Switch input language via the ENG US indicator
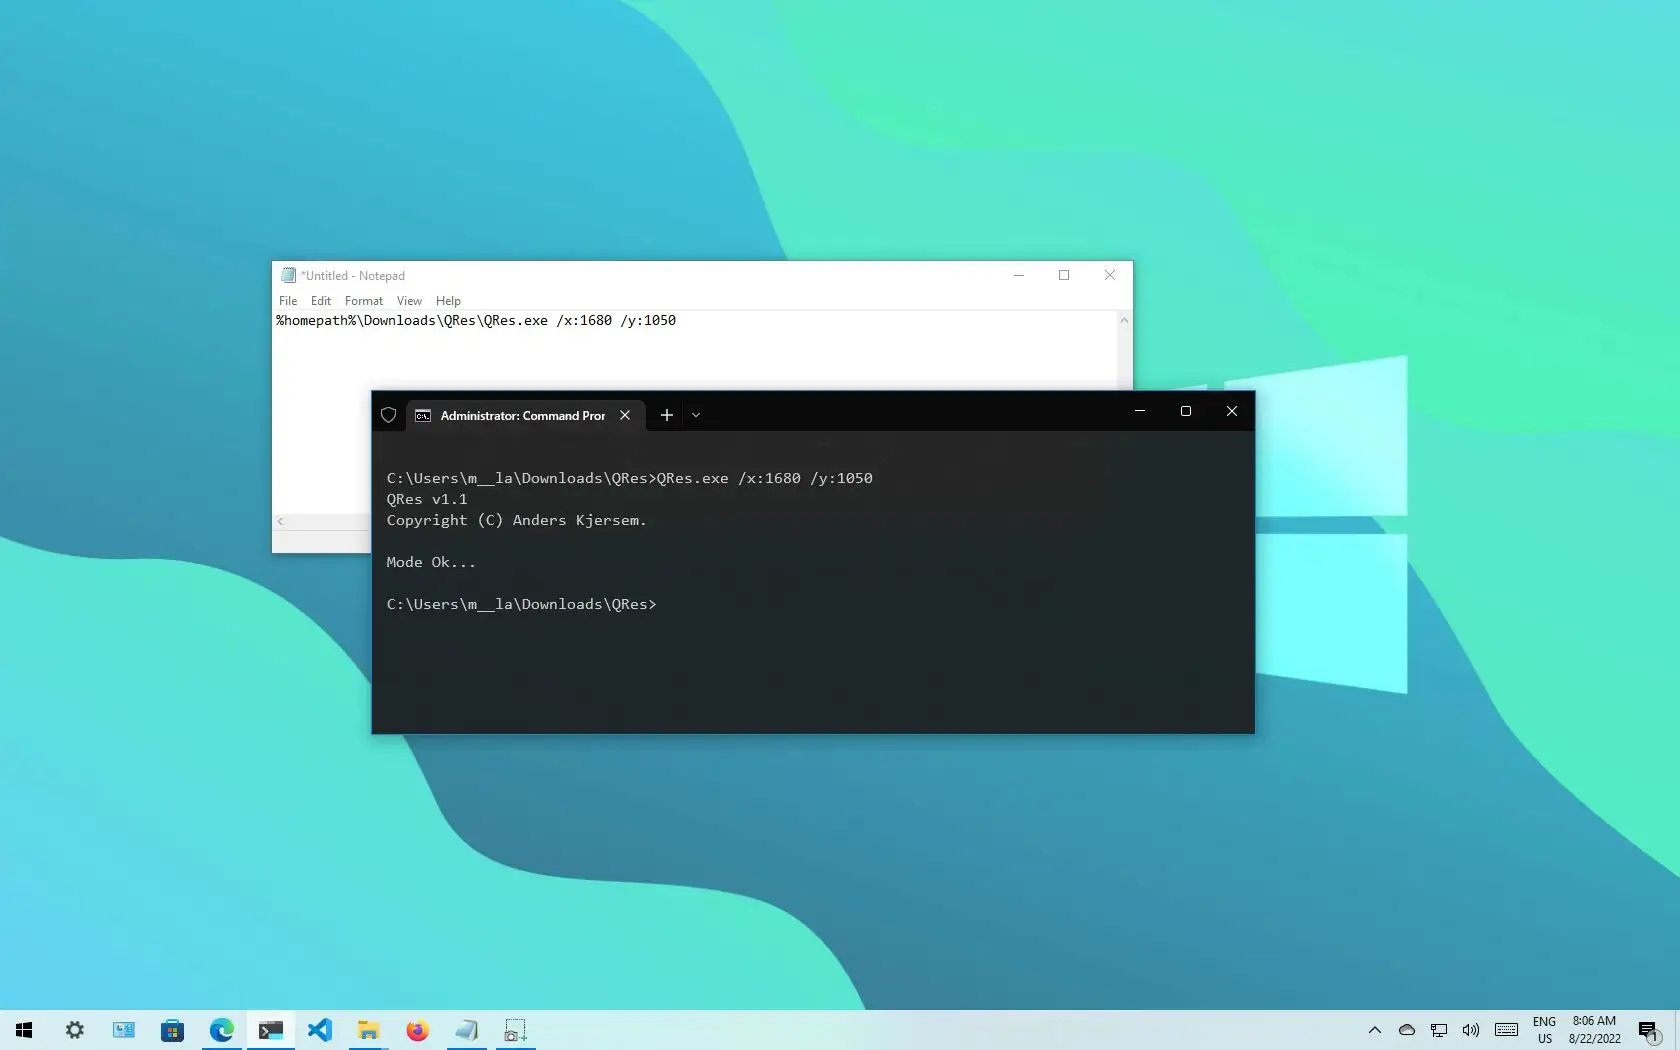Viewport: 1680px width, 1050px height. pos(1544,1031)
